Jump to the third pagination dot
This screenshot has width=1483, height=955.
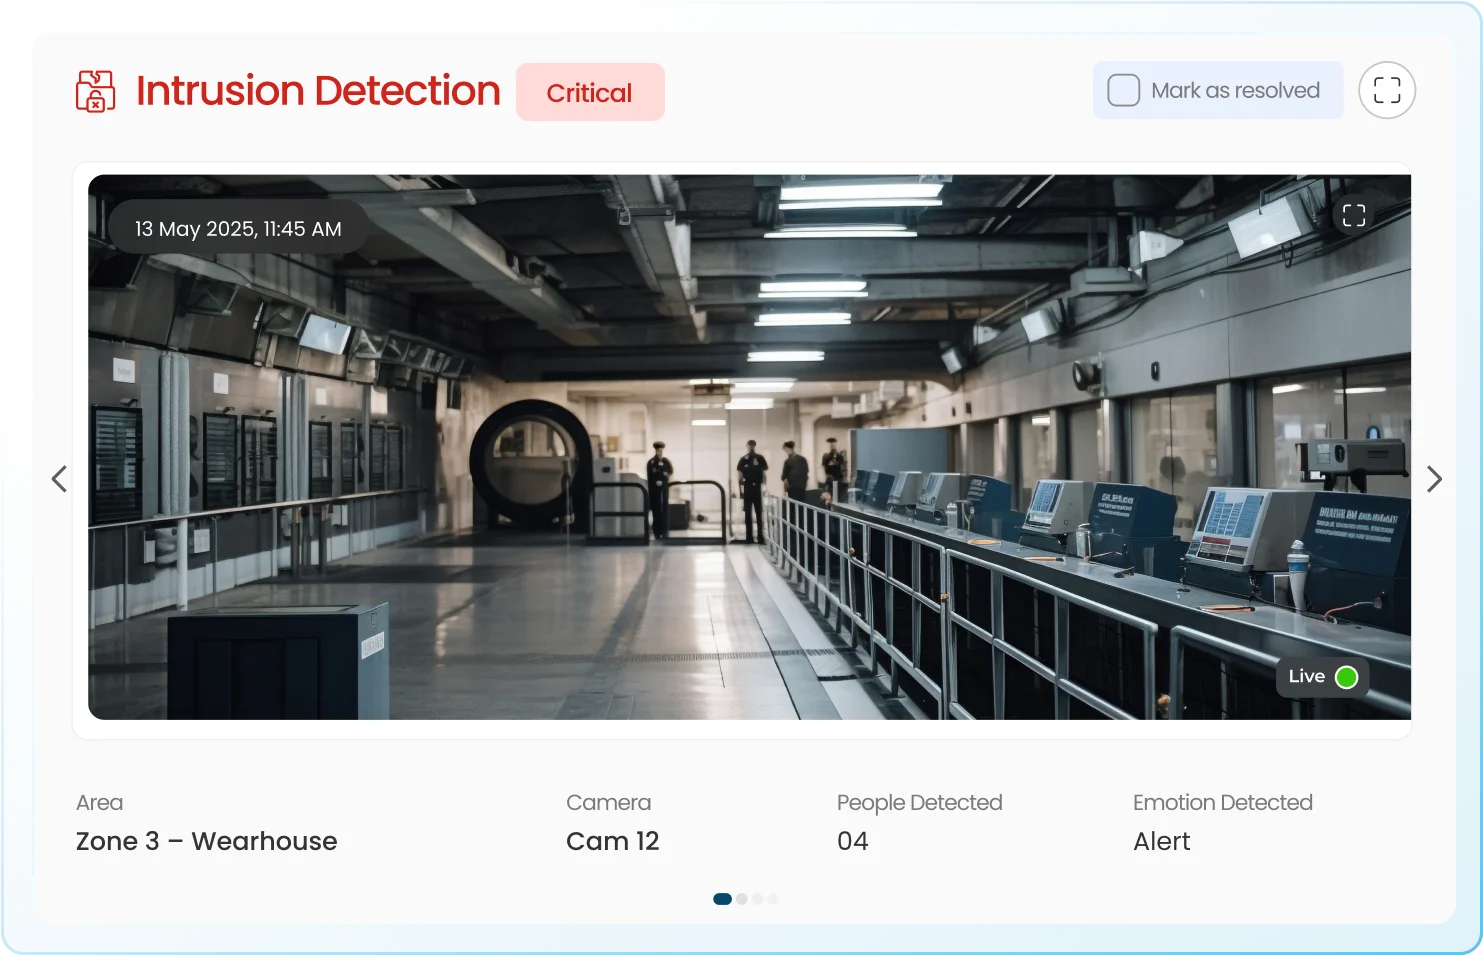coord(758,899)
